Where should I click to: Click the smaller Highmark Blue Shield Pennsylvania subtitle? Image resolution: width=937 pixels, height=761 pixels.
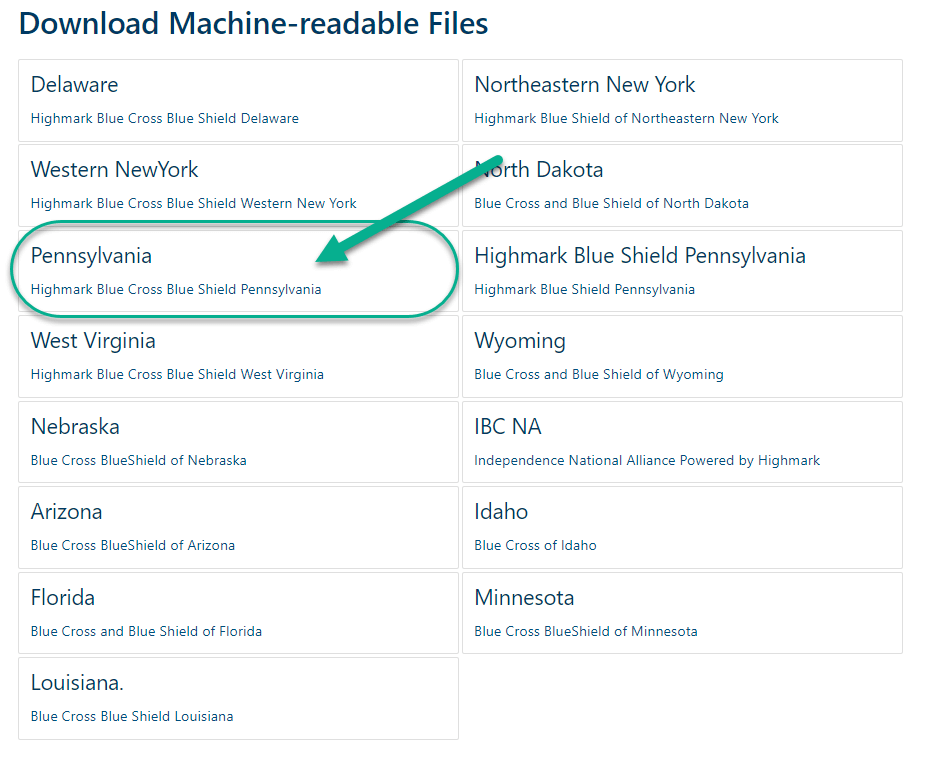pos(584,289)
